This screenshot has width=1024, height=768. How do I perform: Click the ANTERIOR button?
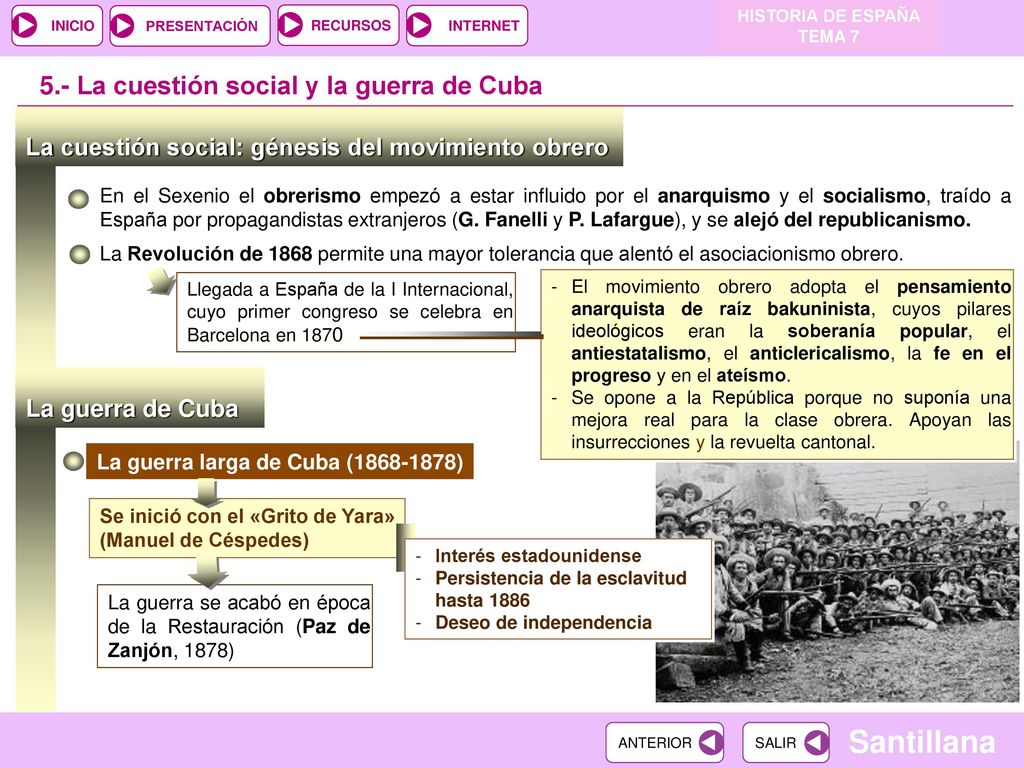click(664, 743)
